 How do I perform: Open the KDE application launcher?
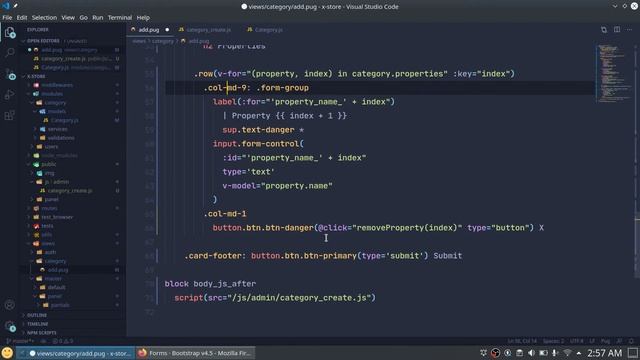(x=7, y=353)
